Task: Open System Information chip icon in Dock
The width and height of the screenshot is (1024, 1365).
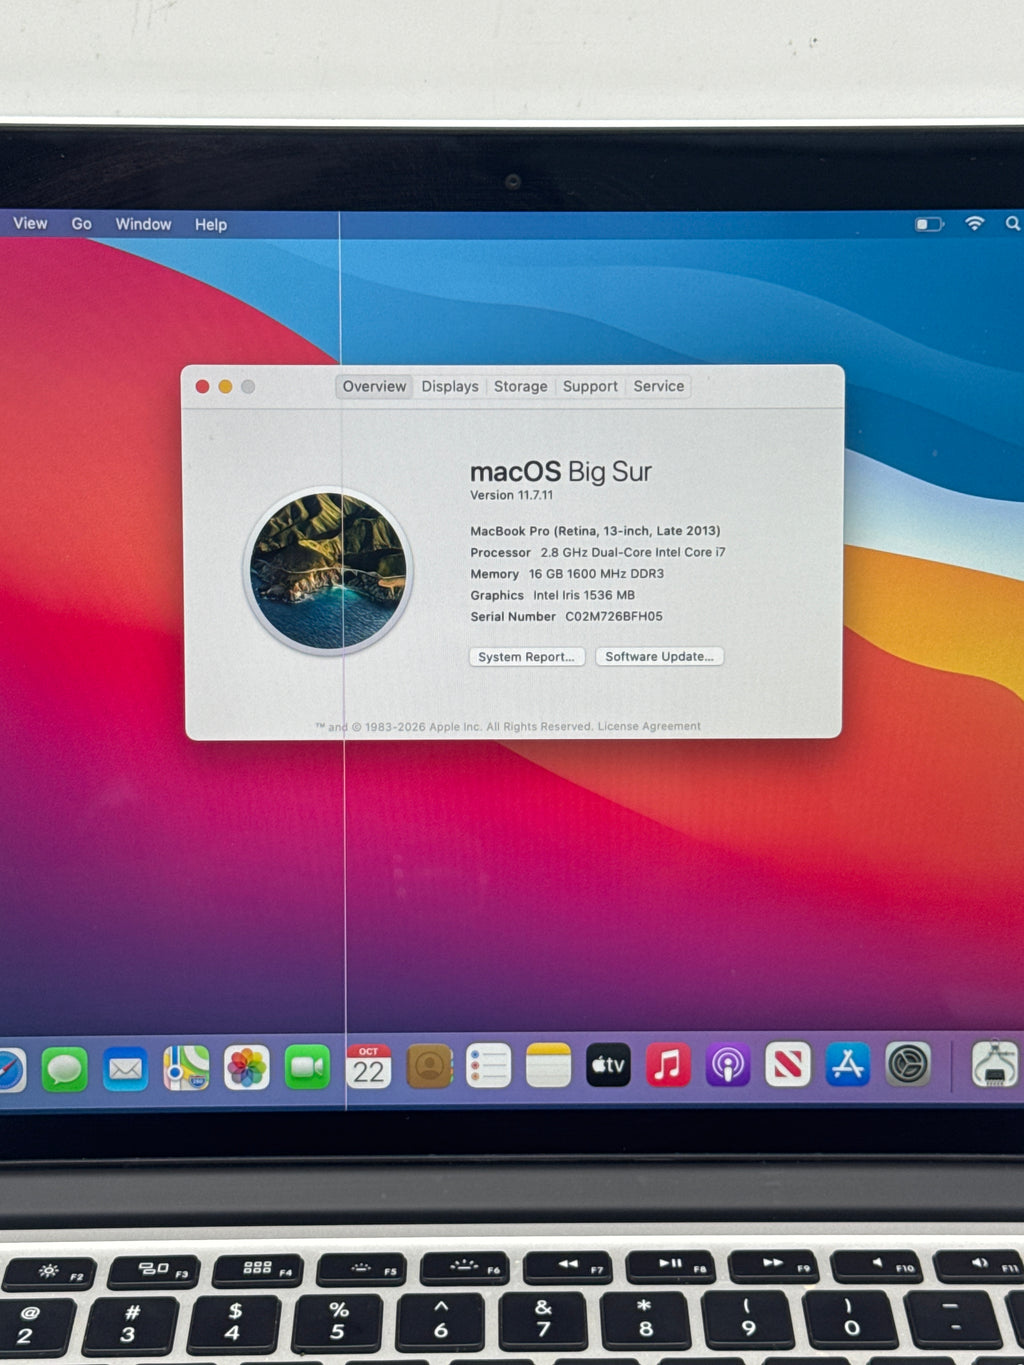Action: (x=995, y=1064)
